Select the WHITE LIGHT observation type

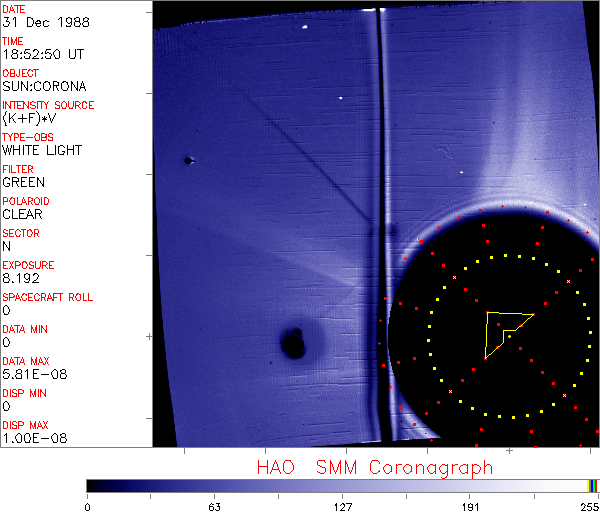(42, 151)
